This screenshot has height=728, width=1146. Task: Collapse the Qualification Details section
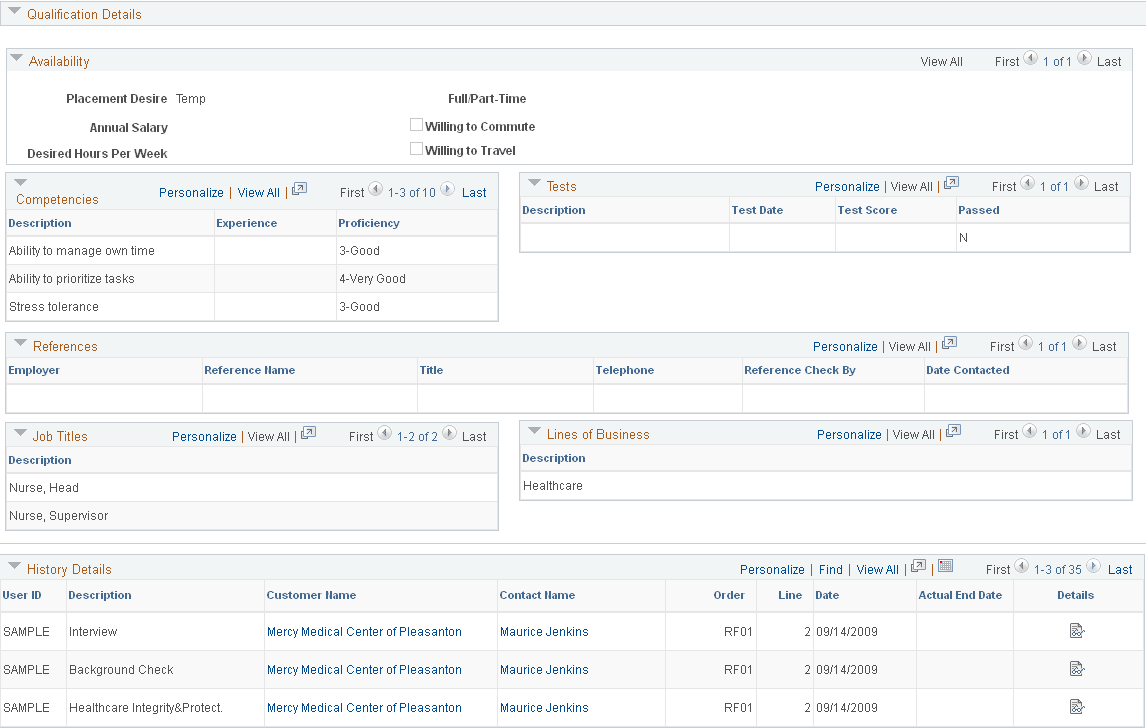[x=13, y=13]
